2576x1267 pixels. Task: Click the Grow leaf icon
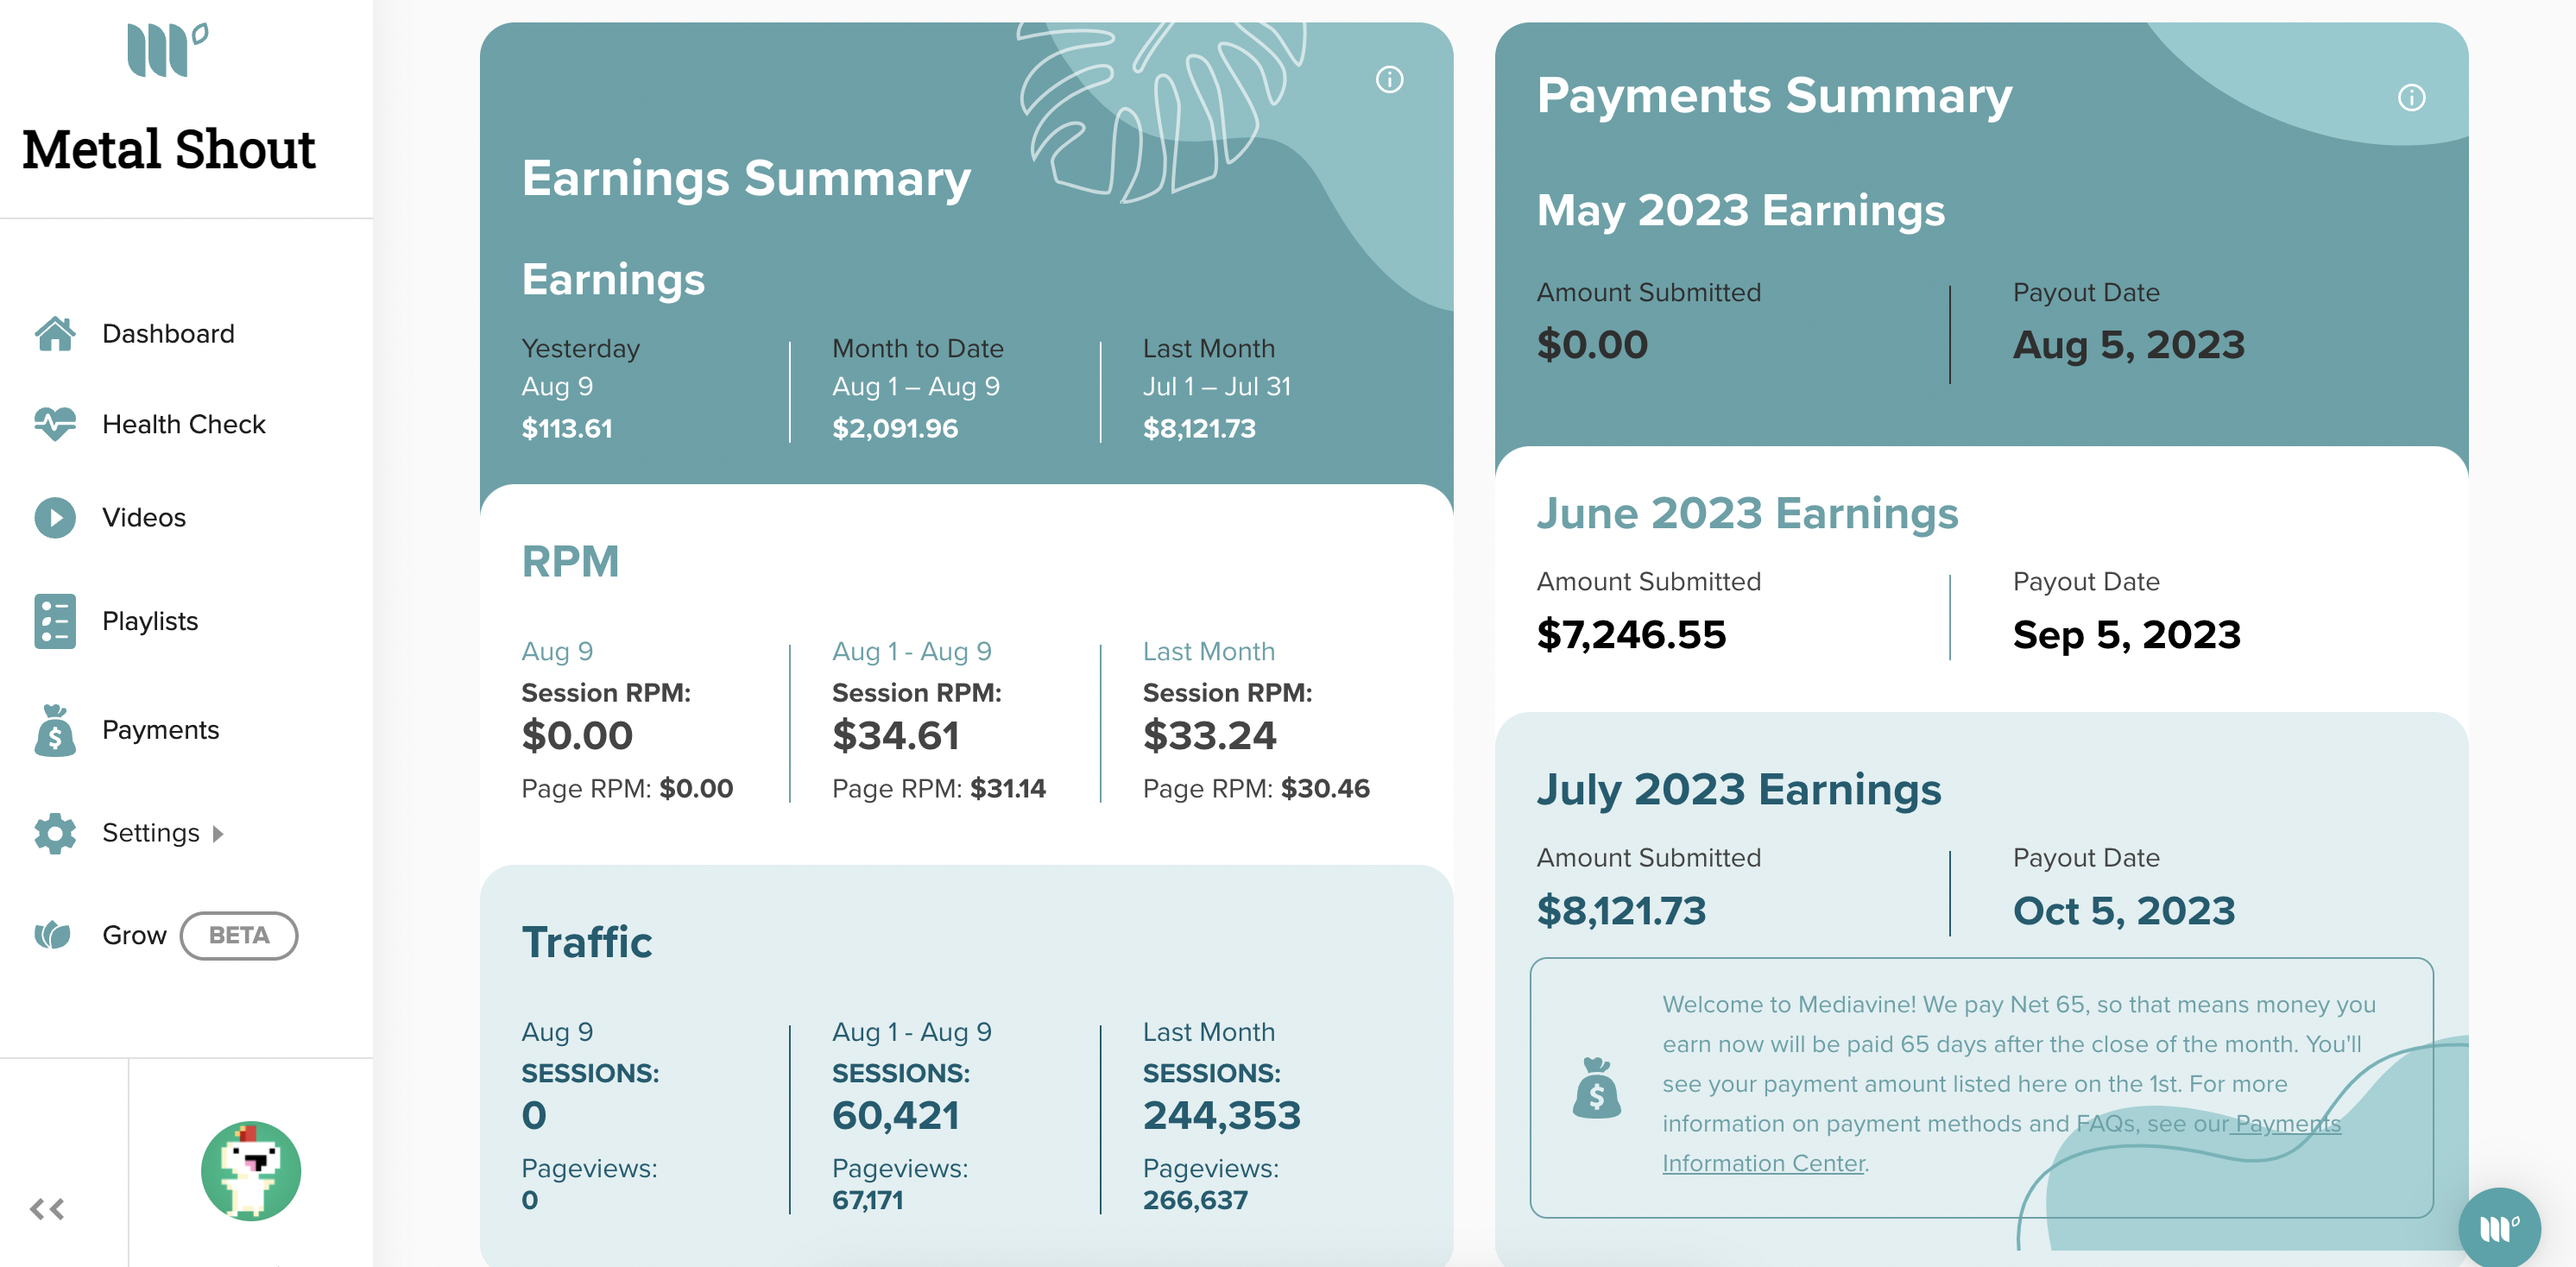(53, 935)
